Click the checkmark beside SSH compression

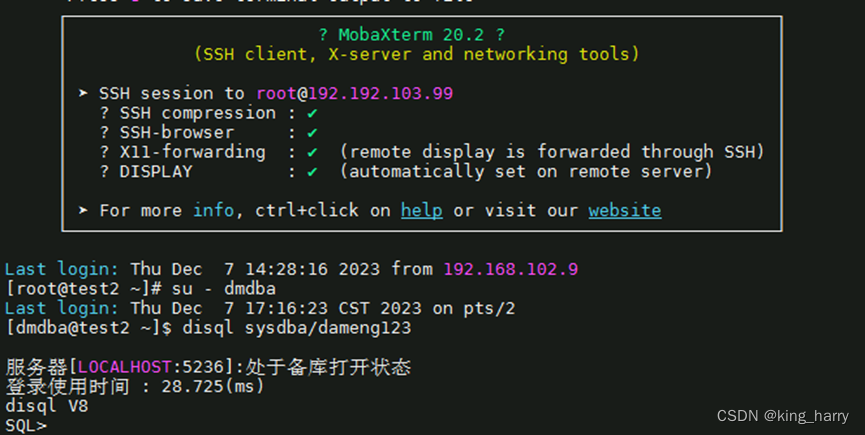point(312,114)
